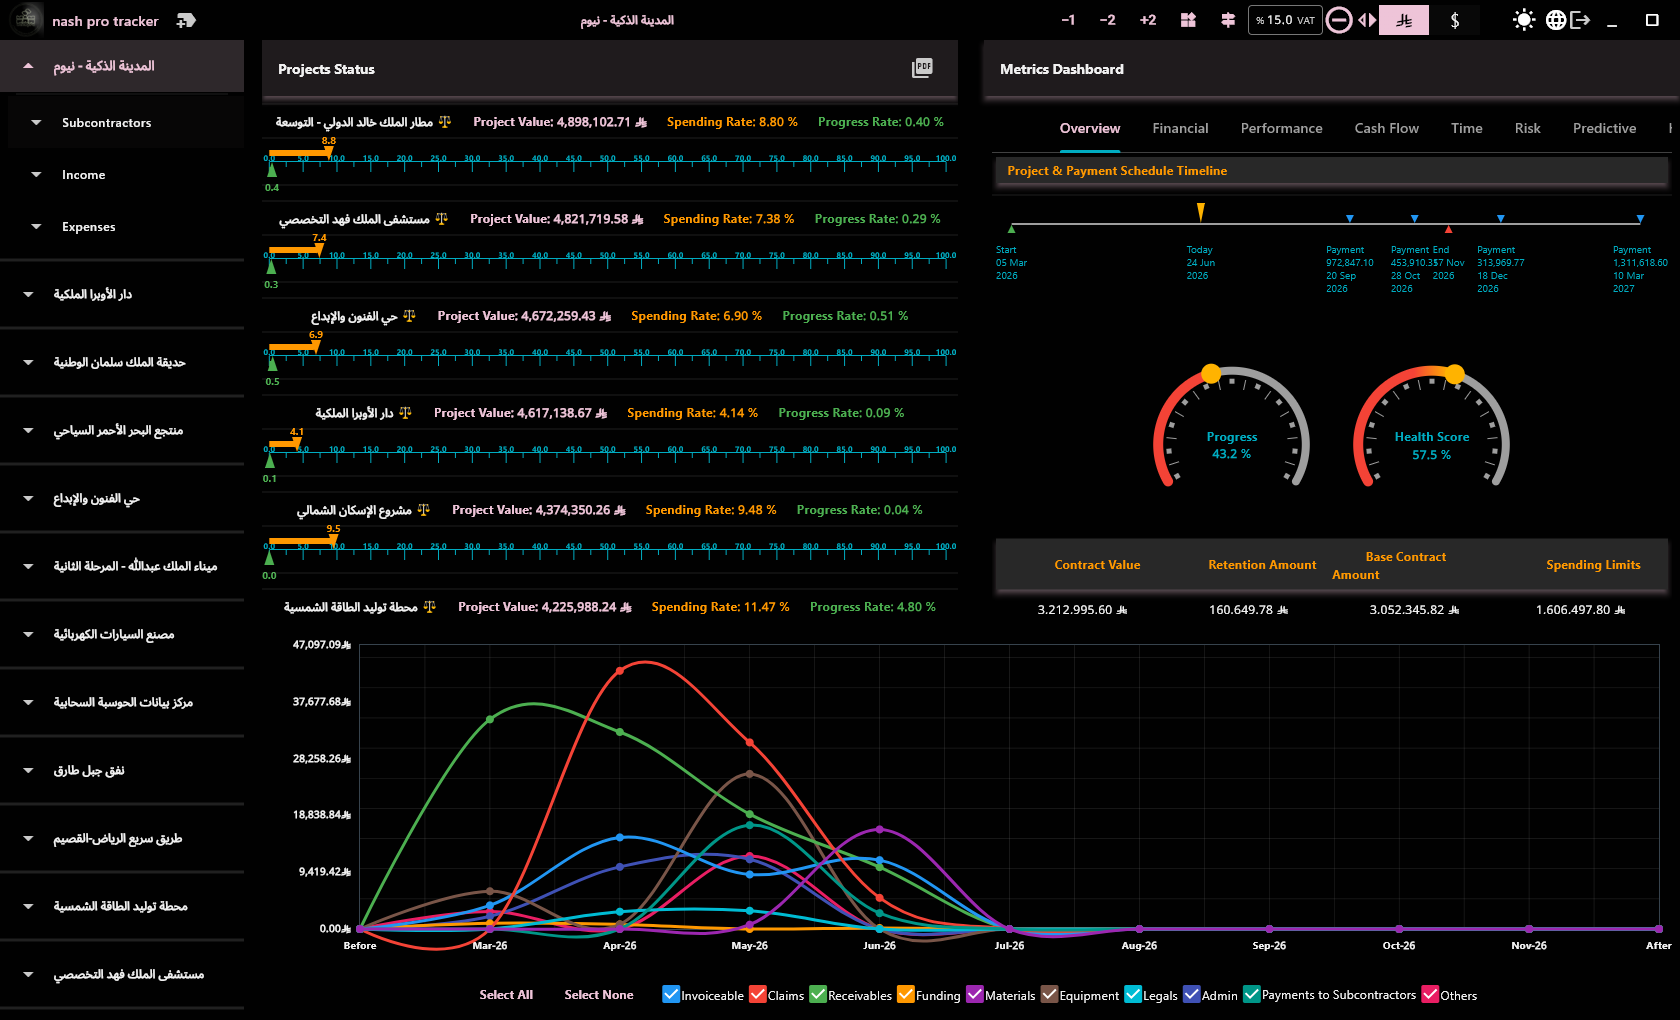Click the Health Score gauge knob
This screenshot has height=1020, width=1680.
[x=1455, y=374]
